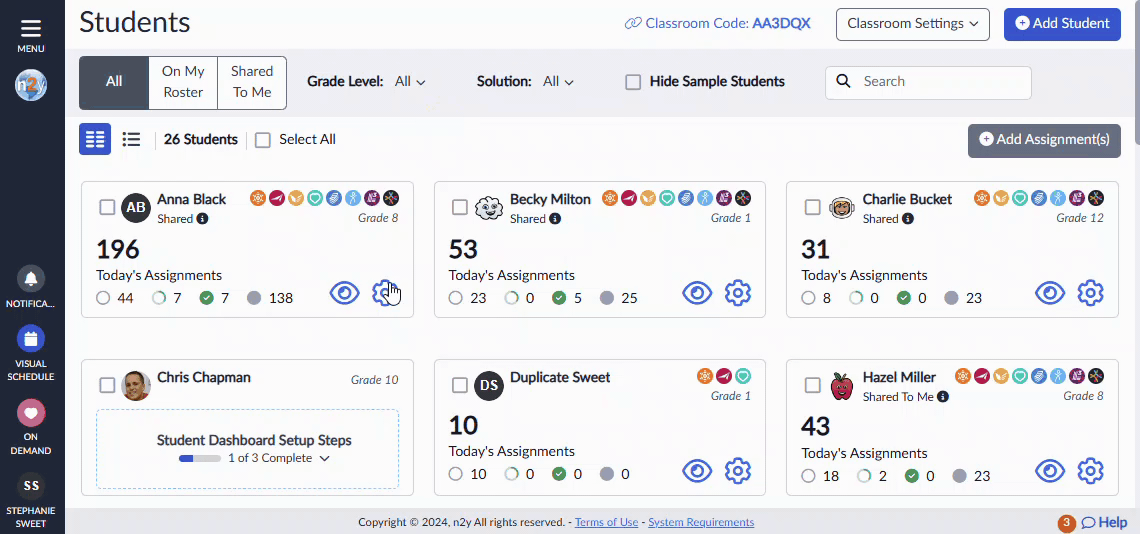This screenshot has width=1140, height=534.
Task: Open the On Demand heart icon
Action: click(31, 413)
